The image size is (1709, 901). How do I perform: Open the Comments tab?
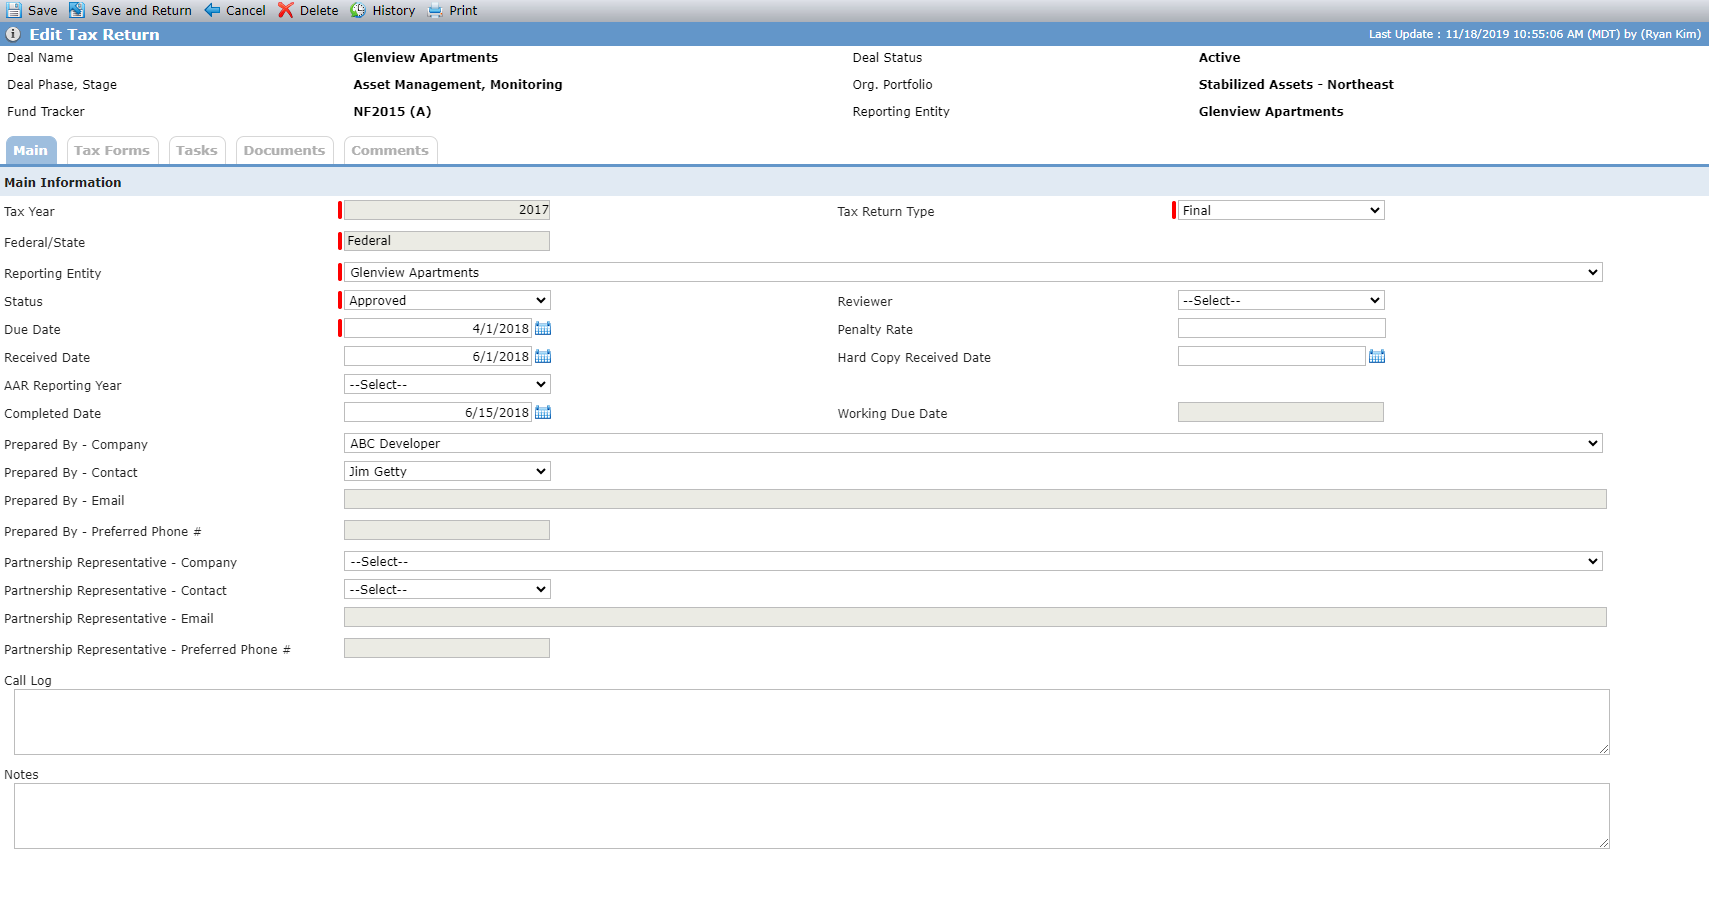tap(390, 150)
